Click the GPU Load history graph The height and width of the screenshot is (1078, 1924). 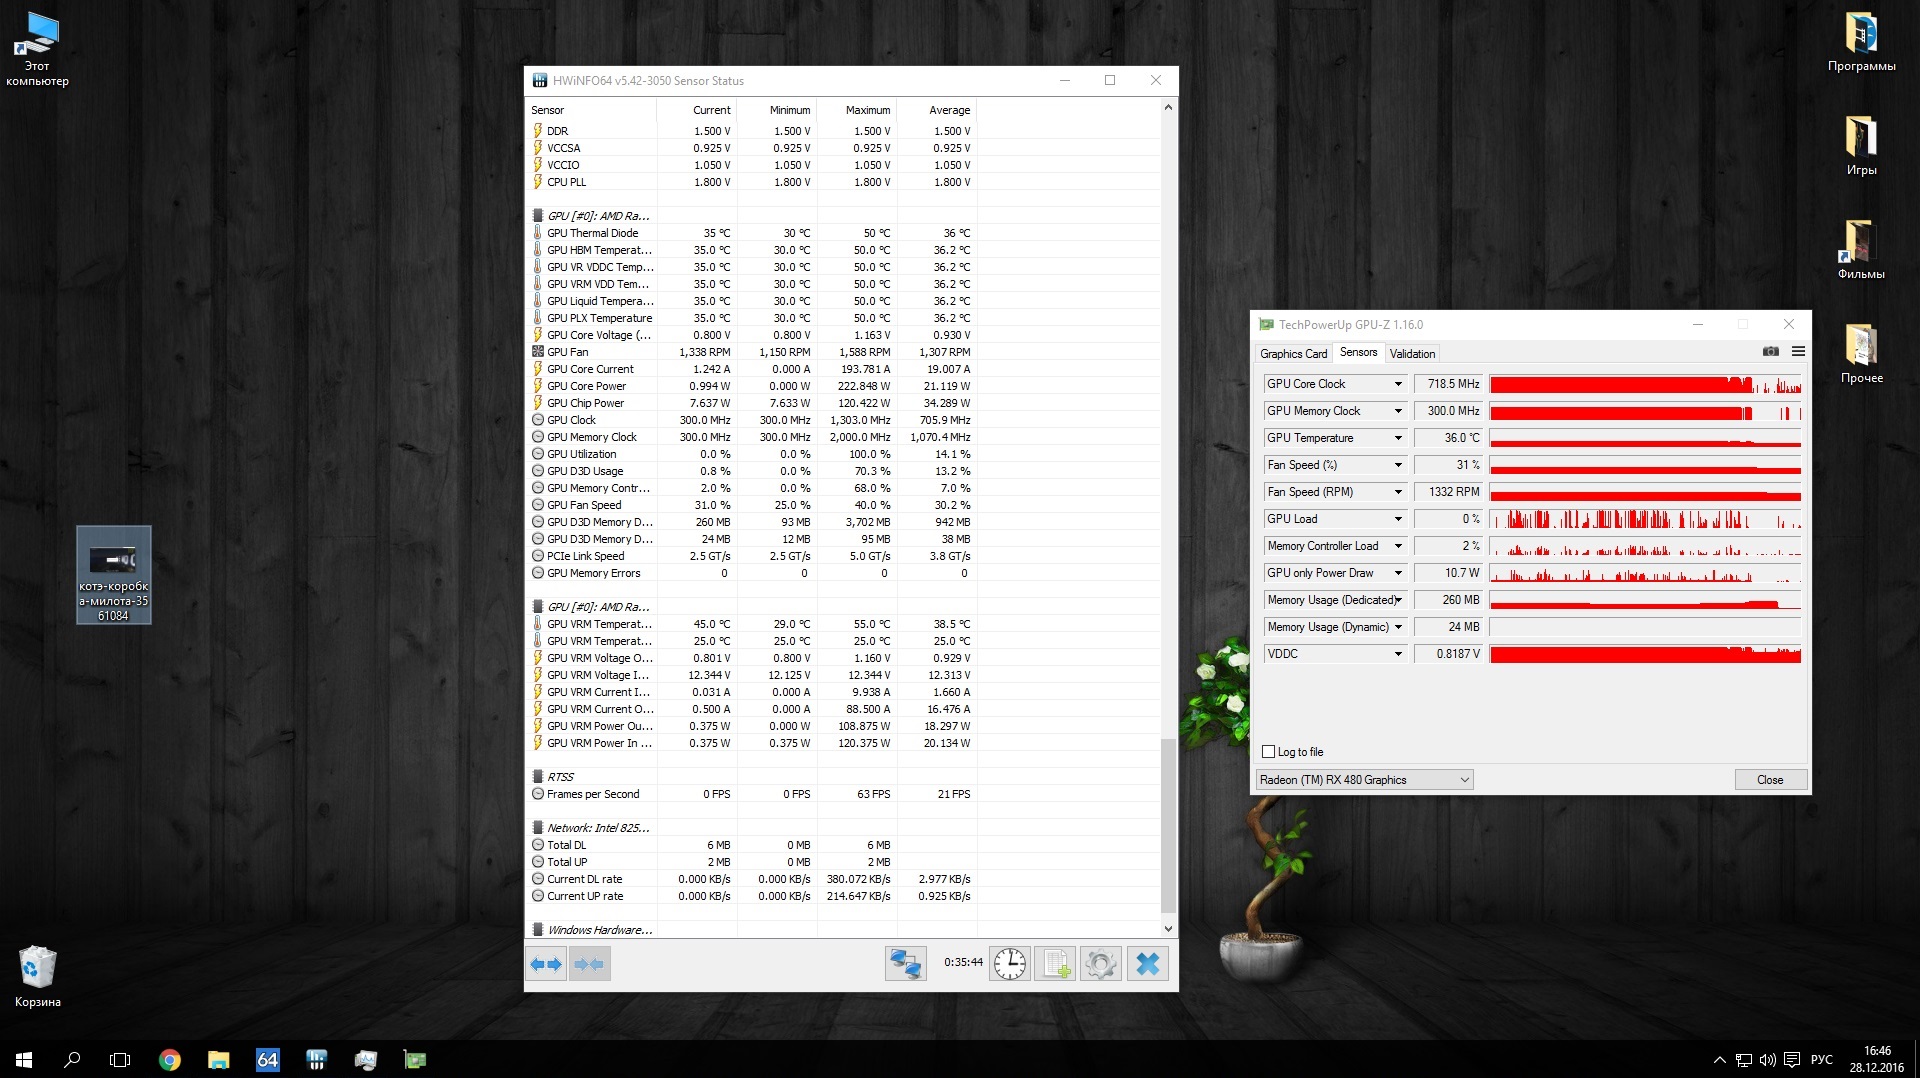[x=1646, y=520]
